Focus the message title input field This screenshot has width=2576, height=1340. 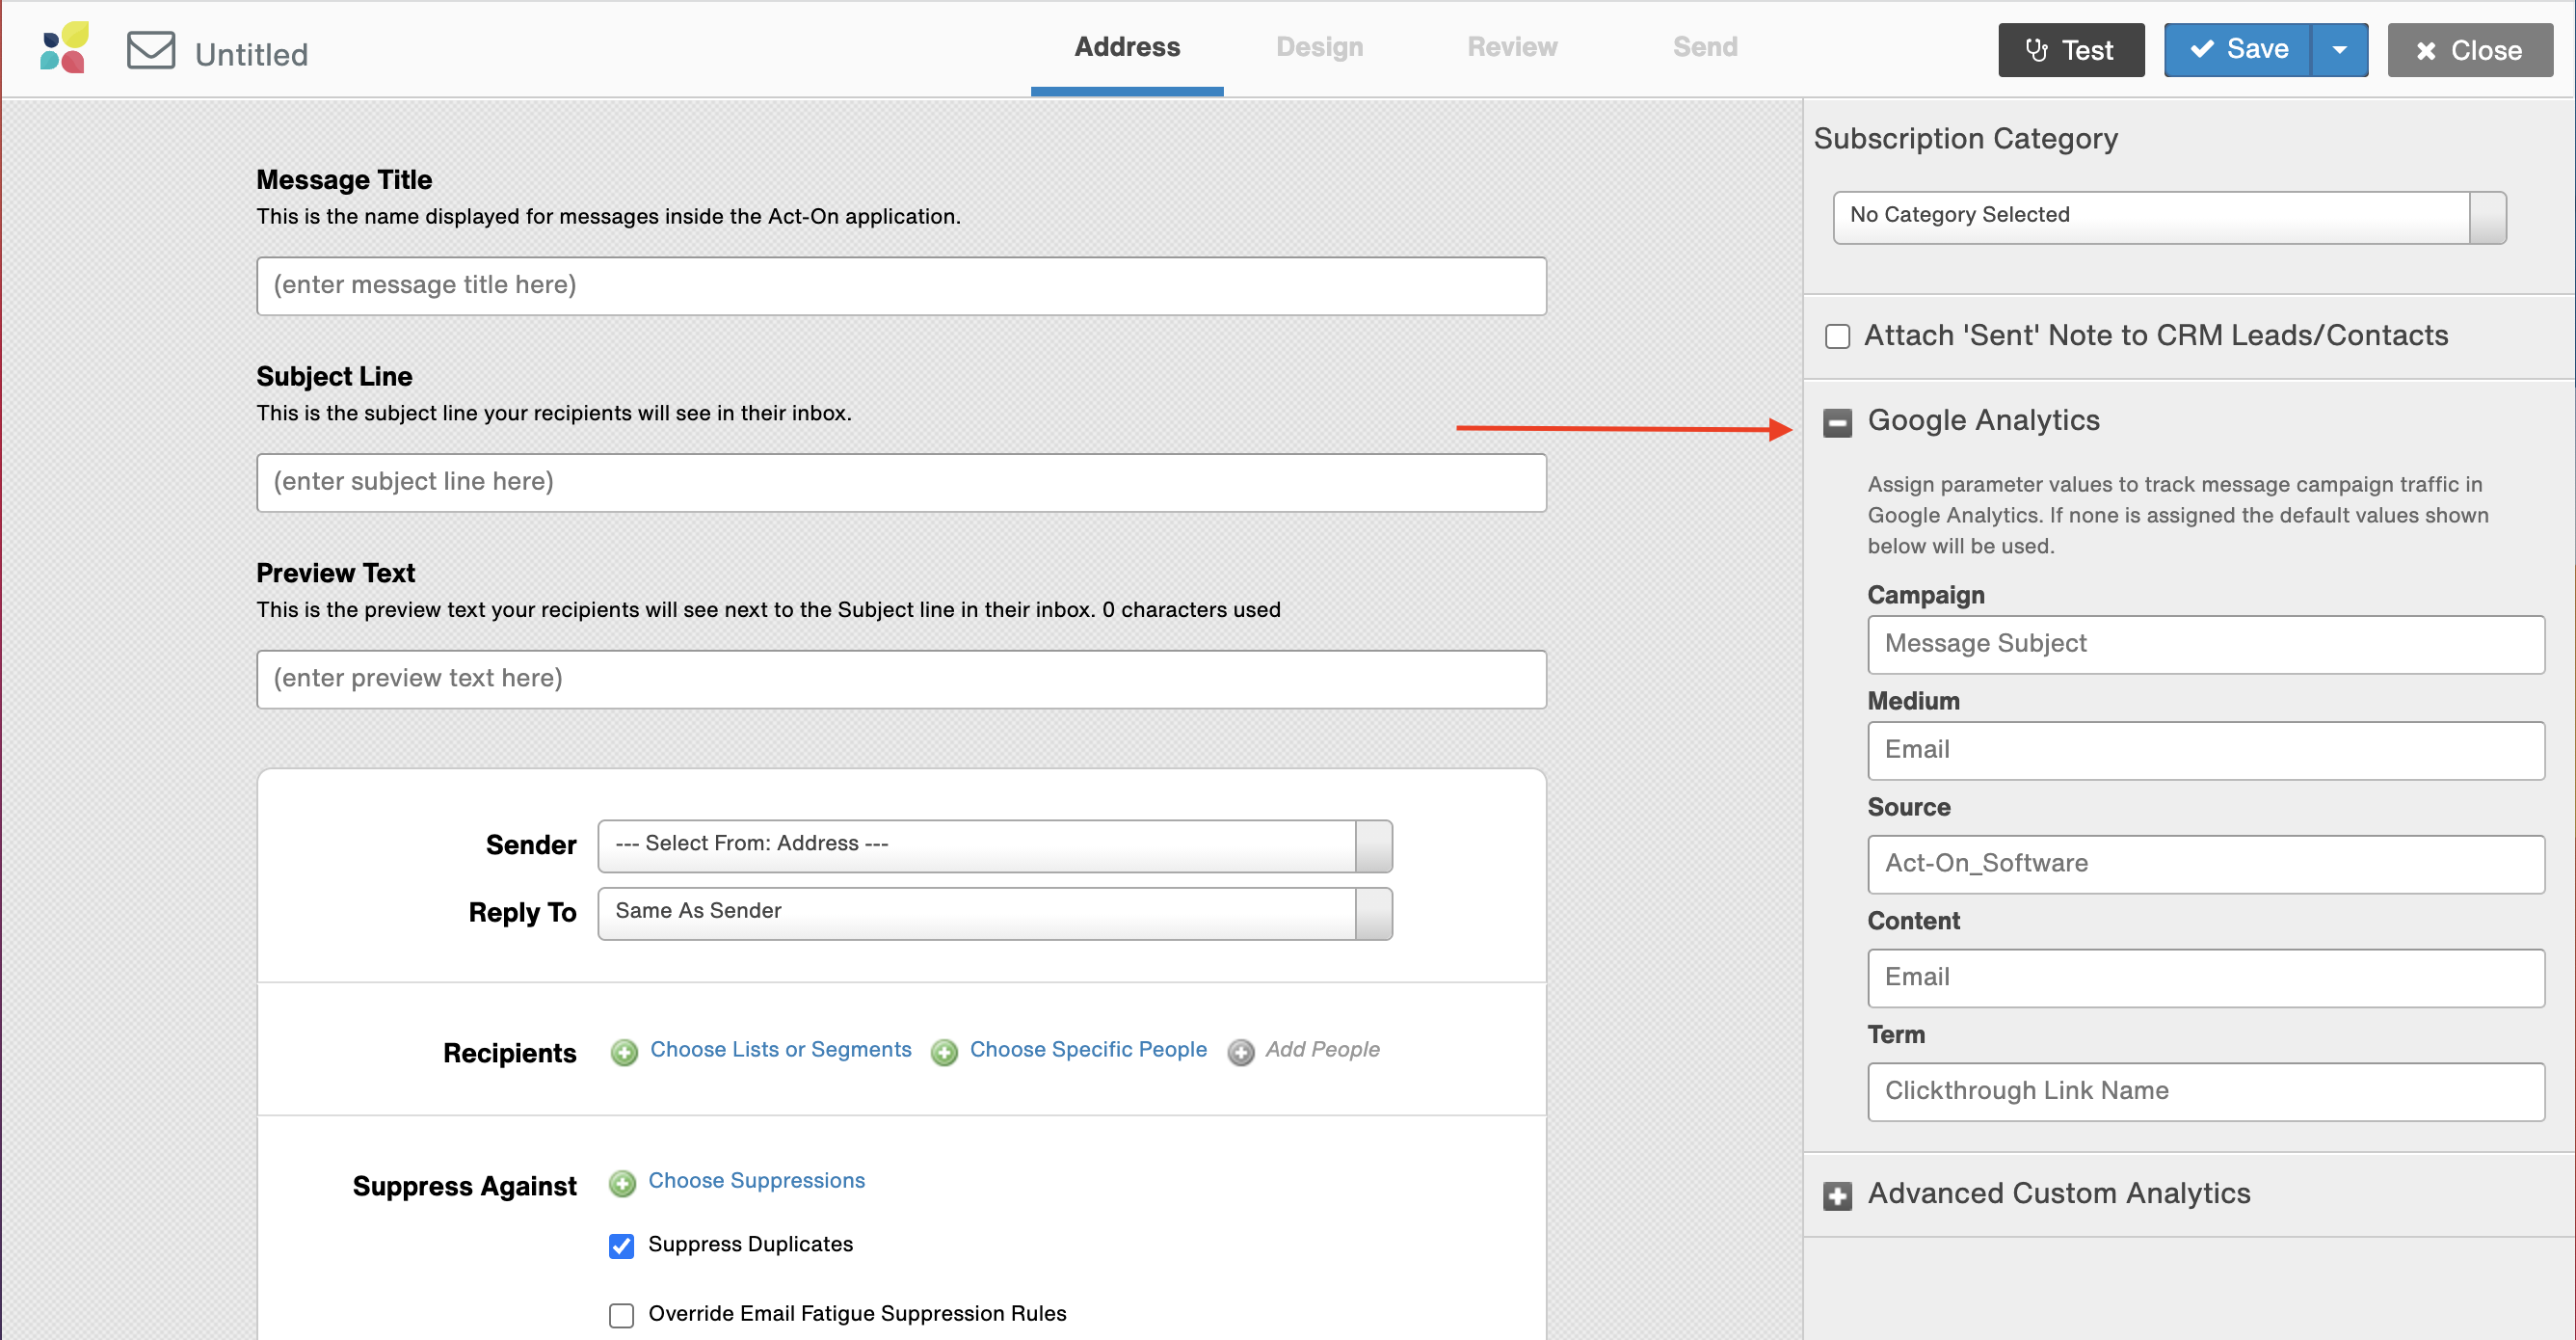[901, 286]
